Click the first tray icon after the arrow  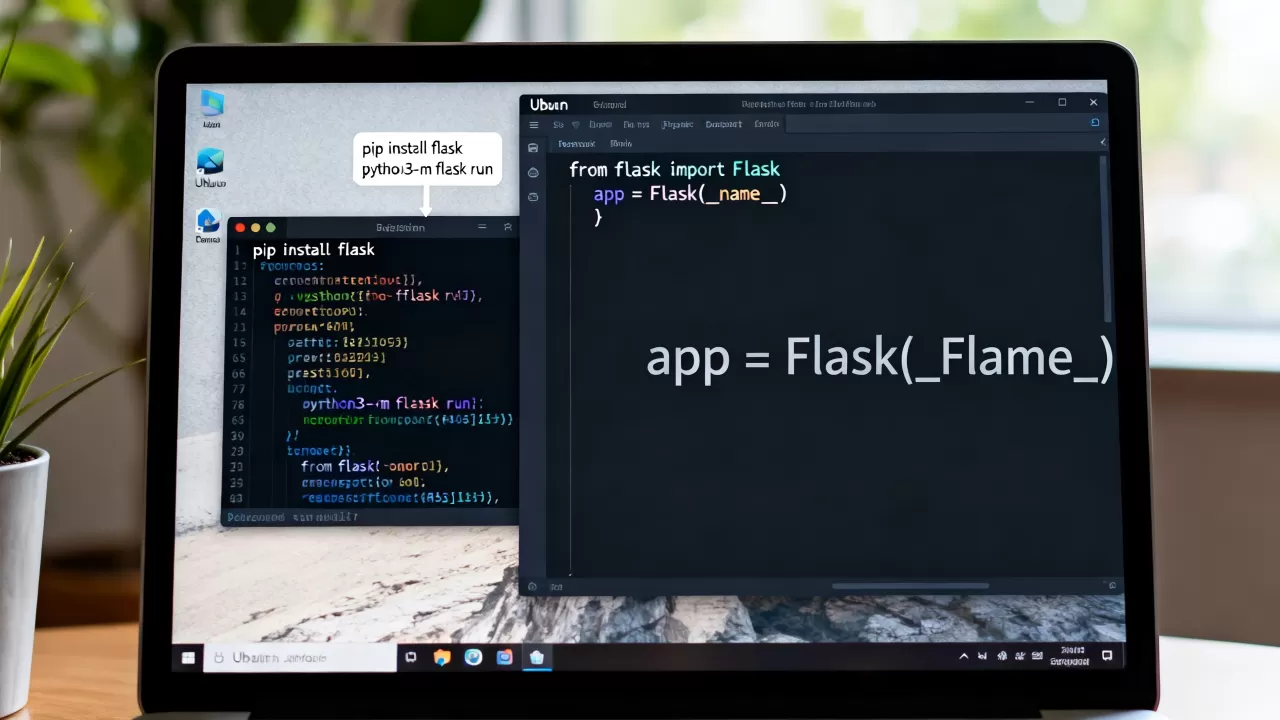[x=982, y=656]
